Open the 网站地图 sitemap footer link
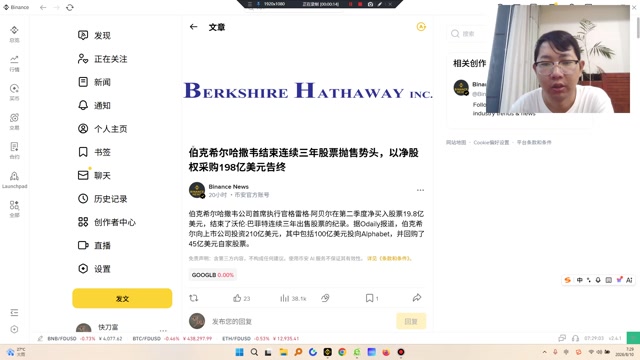Screen dimensions: 640x360 456,142
